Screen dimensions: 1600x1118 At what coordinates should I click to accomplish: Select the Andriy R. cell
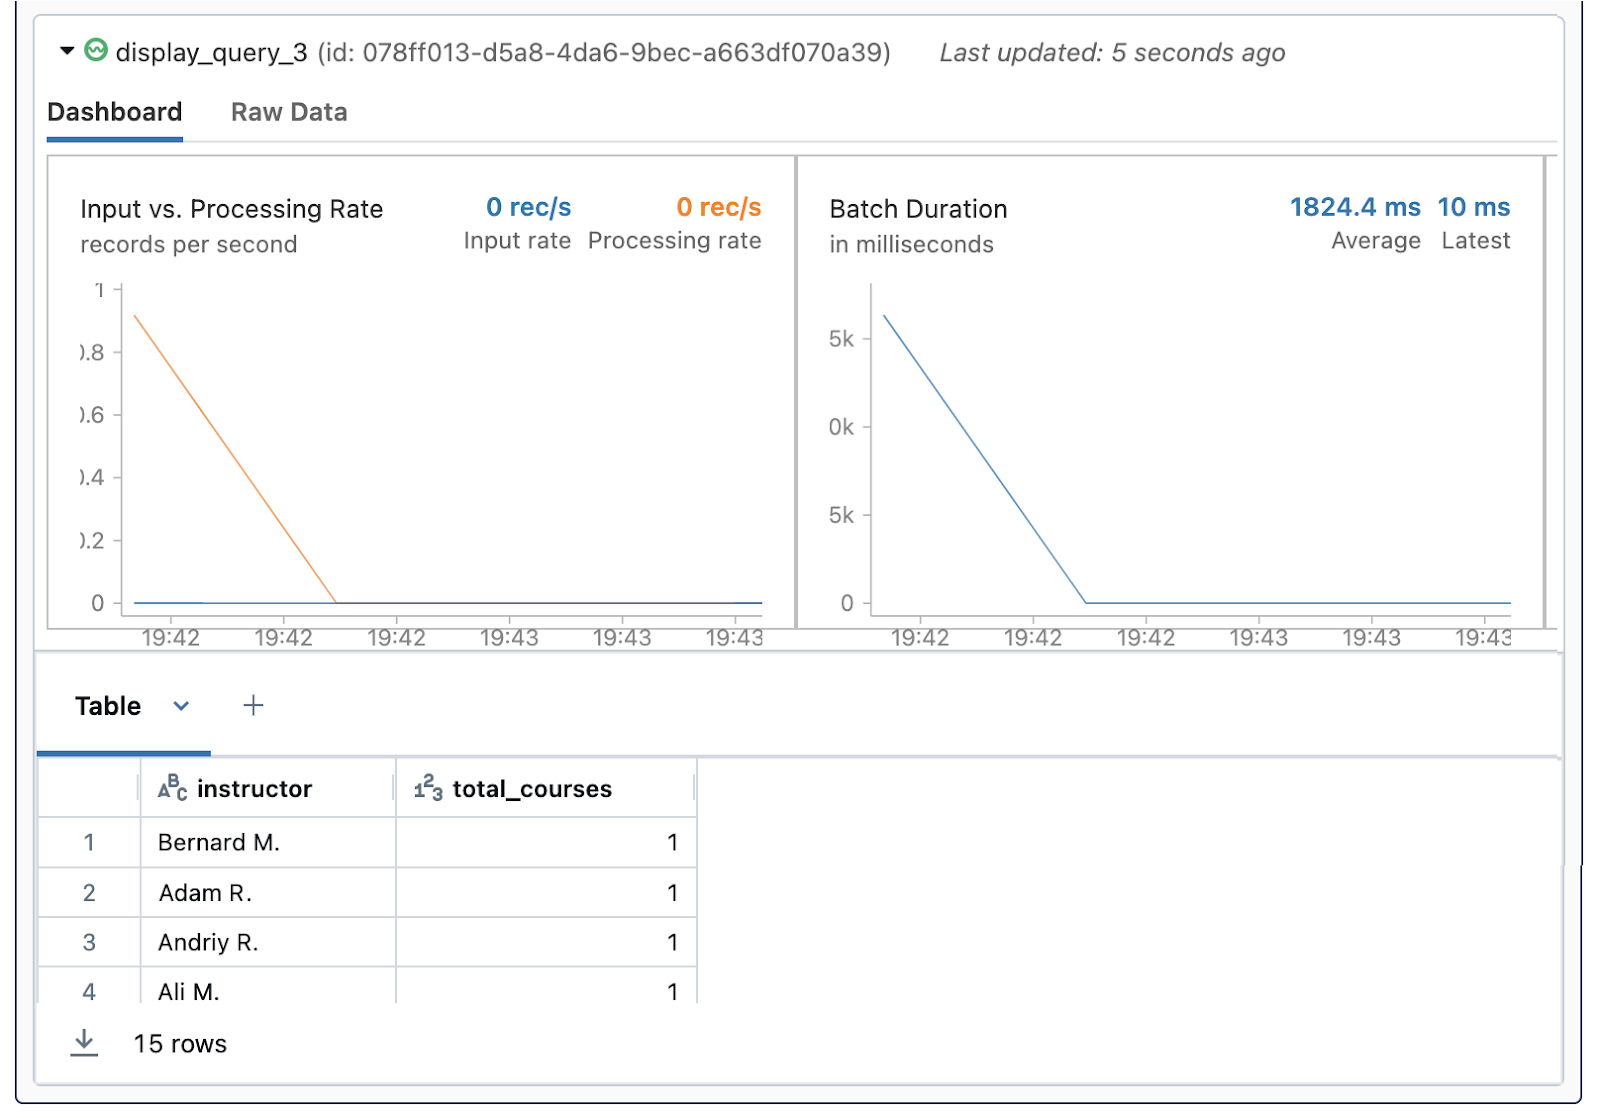pos(268,942)
